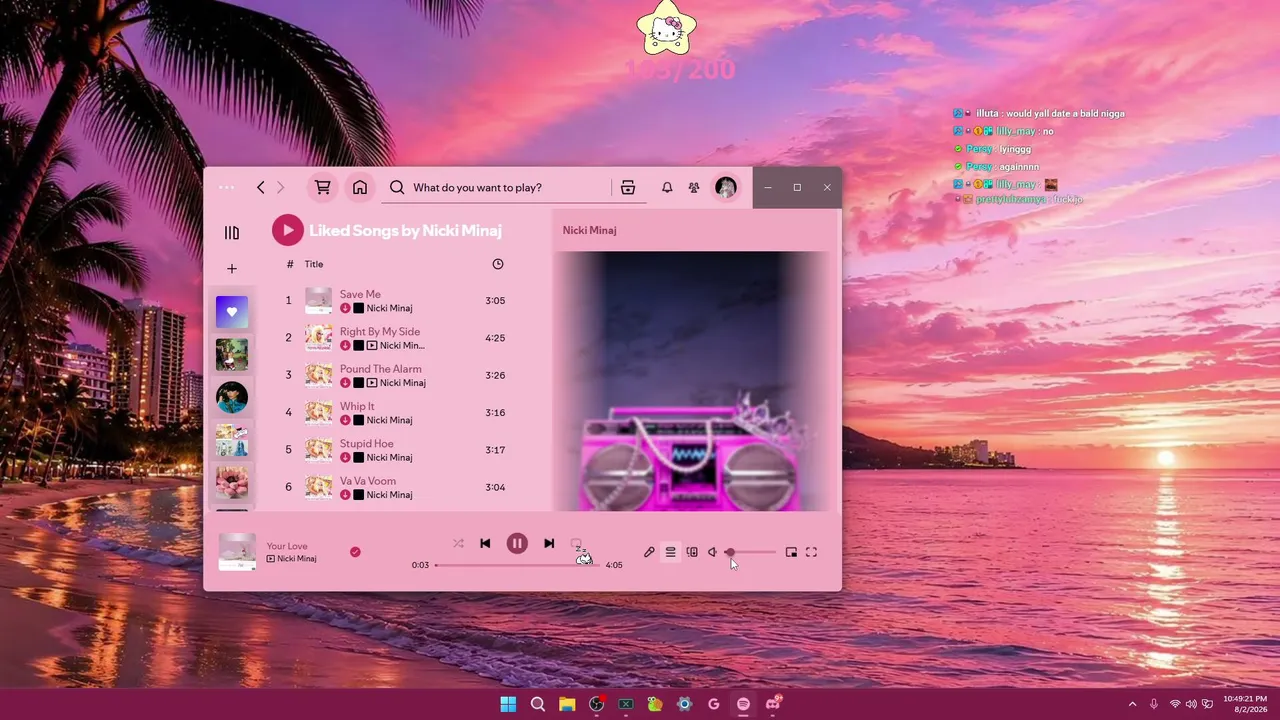The width and height of the screenshot is (1280, 720).
Task: Go forward with the right arrow
Action: [x=280, y=187]
